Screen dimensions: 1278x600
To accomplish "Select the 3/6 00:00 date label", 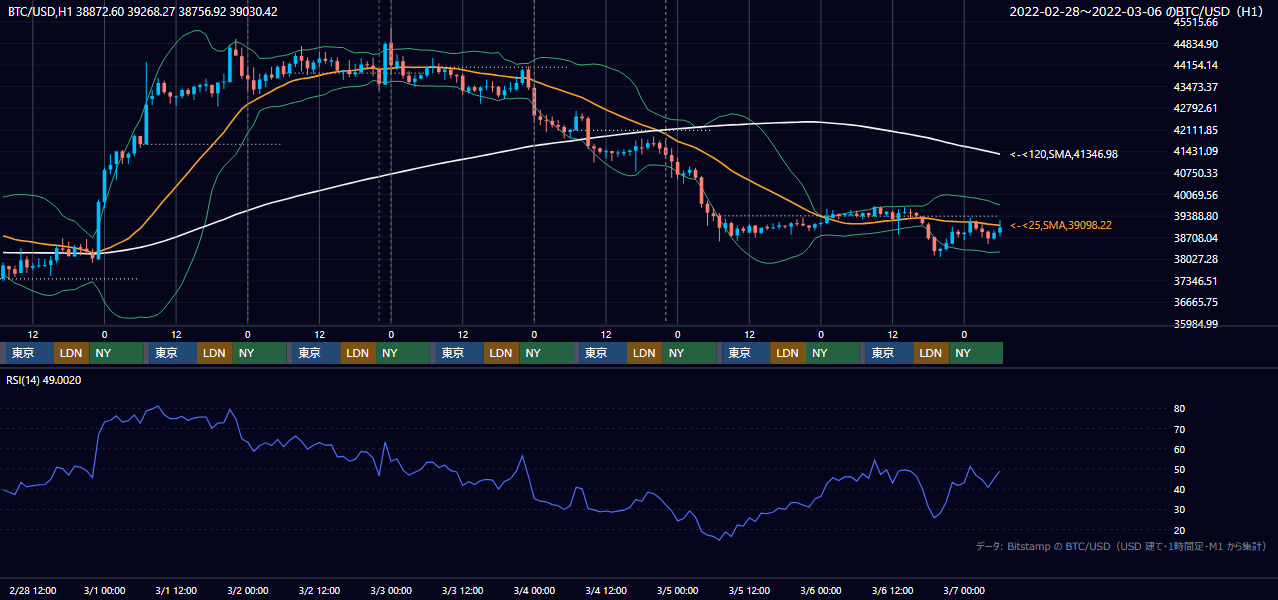I will (821, 590).
